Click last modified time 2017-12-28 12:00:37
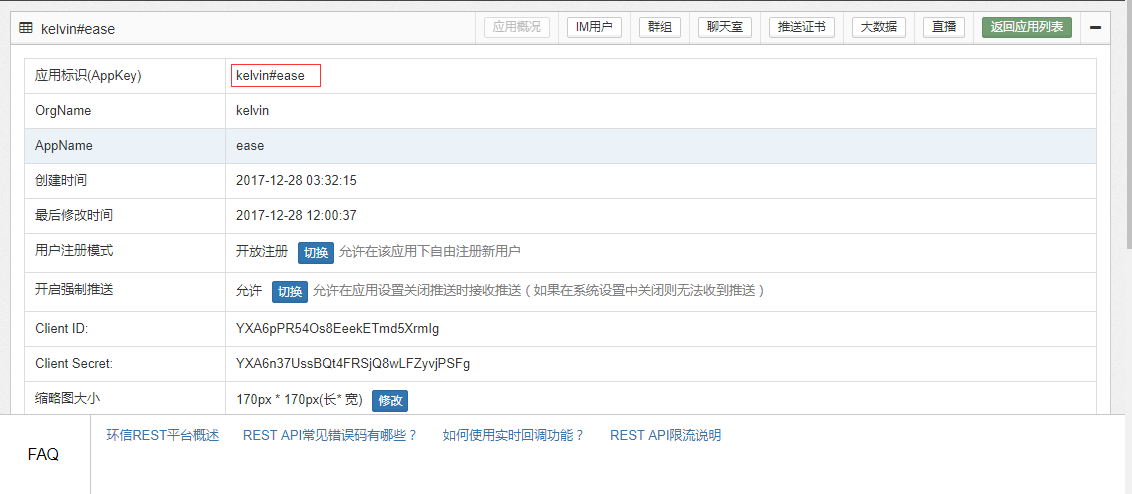1132x494 pixels. point(296,215)
